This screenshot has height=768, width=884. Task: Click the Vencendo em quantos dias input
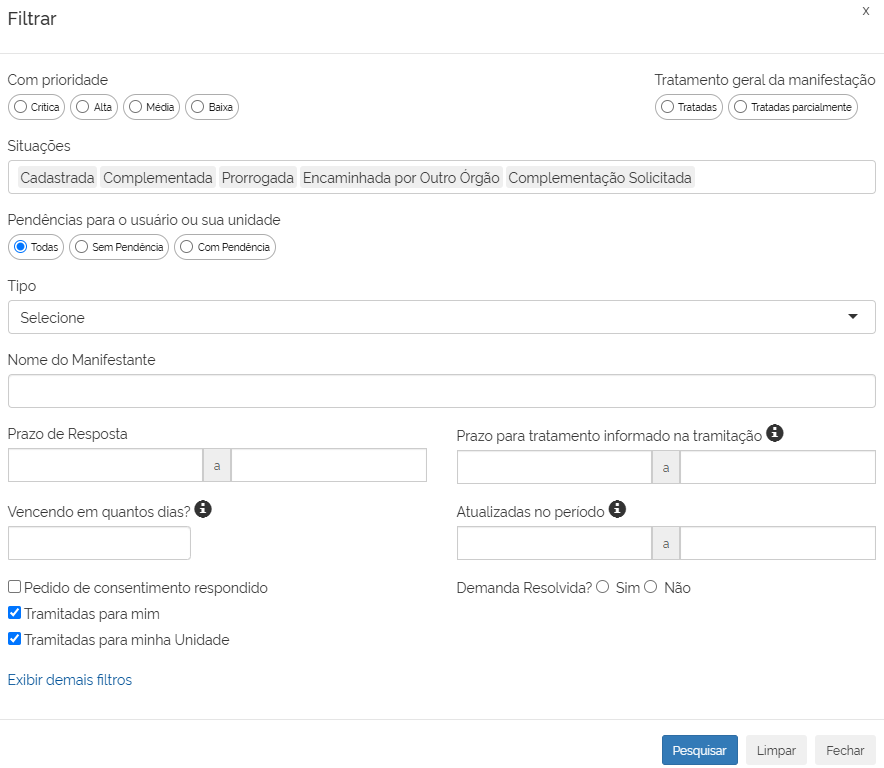pyautogui.click(x=99, y=543)
